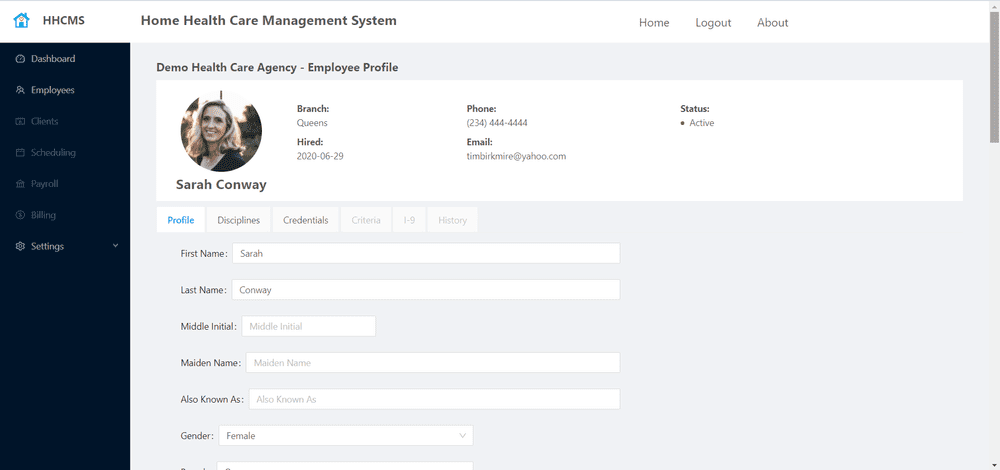Screen dimensions: 1000x470
Task: Click the Settings gear icon
Action: 20,246
